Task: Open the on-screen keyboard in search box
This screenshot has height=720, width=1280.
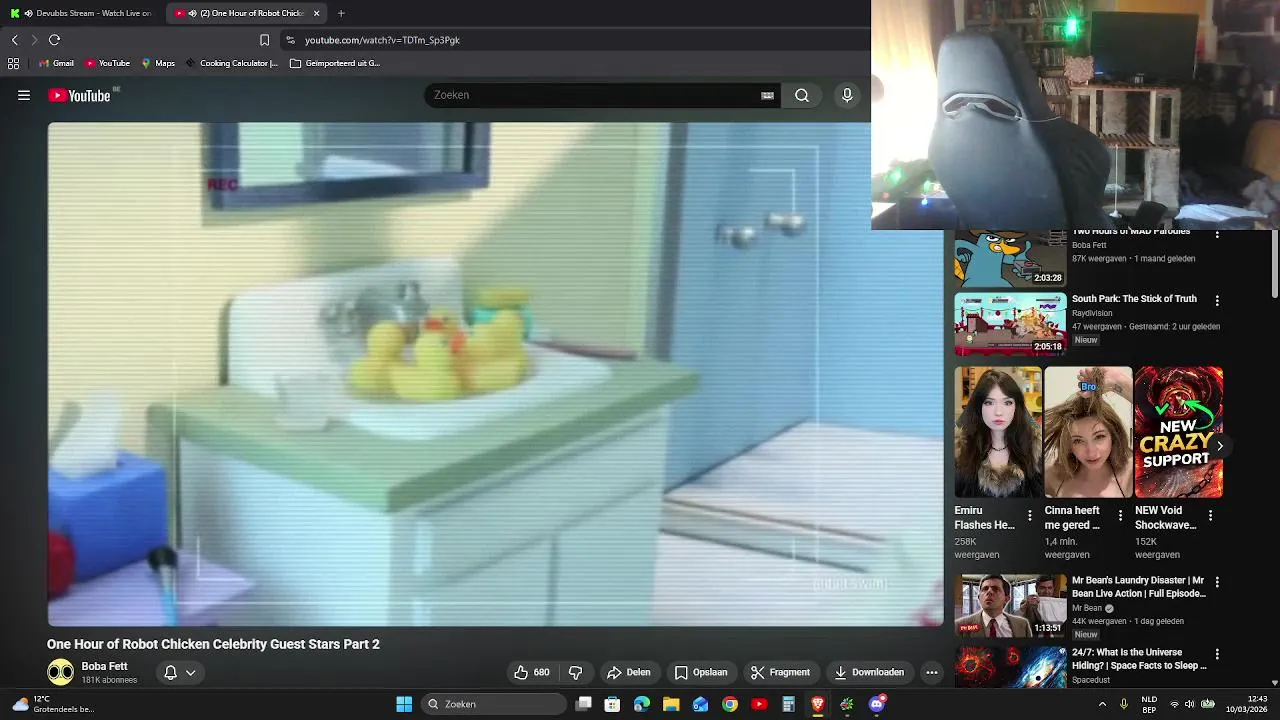Action: 767,95
